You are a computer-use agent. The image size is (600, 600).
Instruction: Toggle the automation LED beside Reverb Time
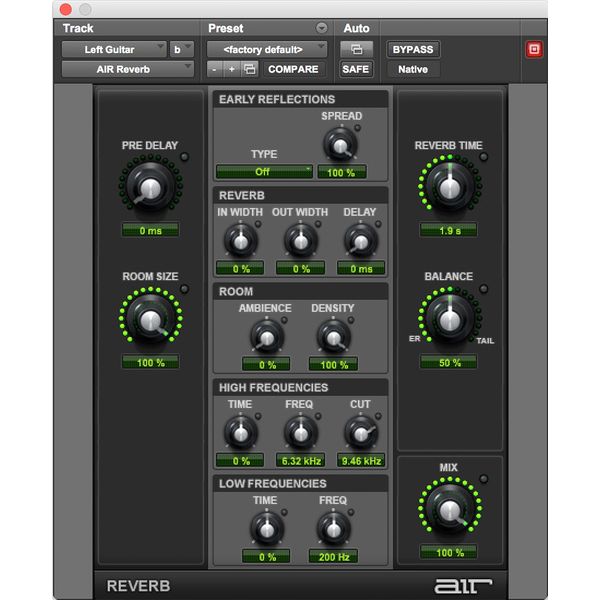click(484, 157)
